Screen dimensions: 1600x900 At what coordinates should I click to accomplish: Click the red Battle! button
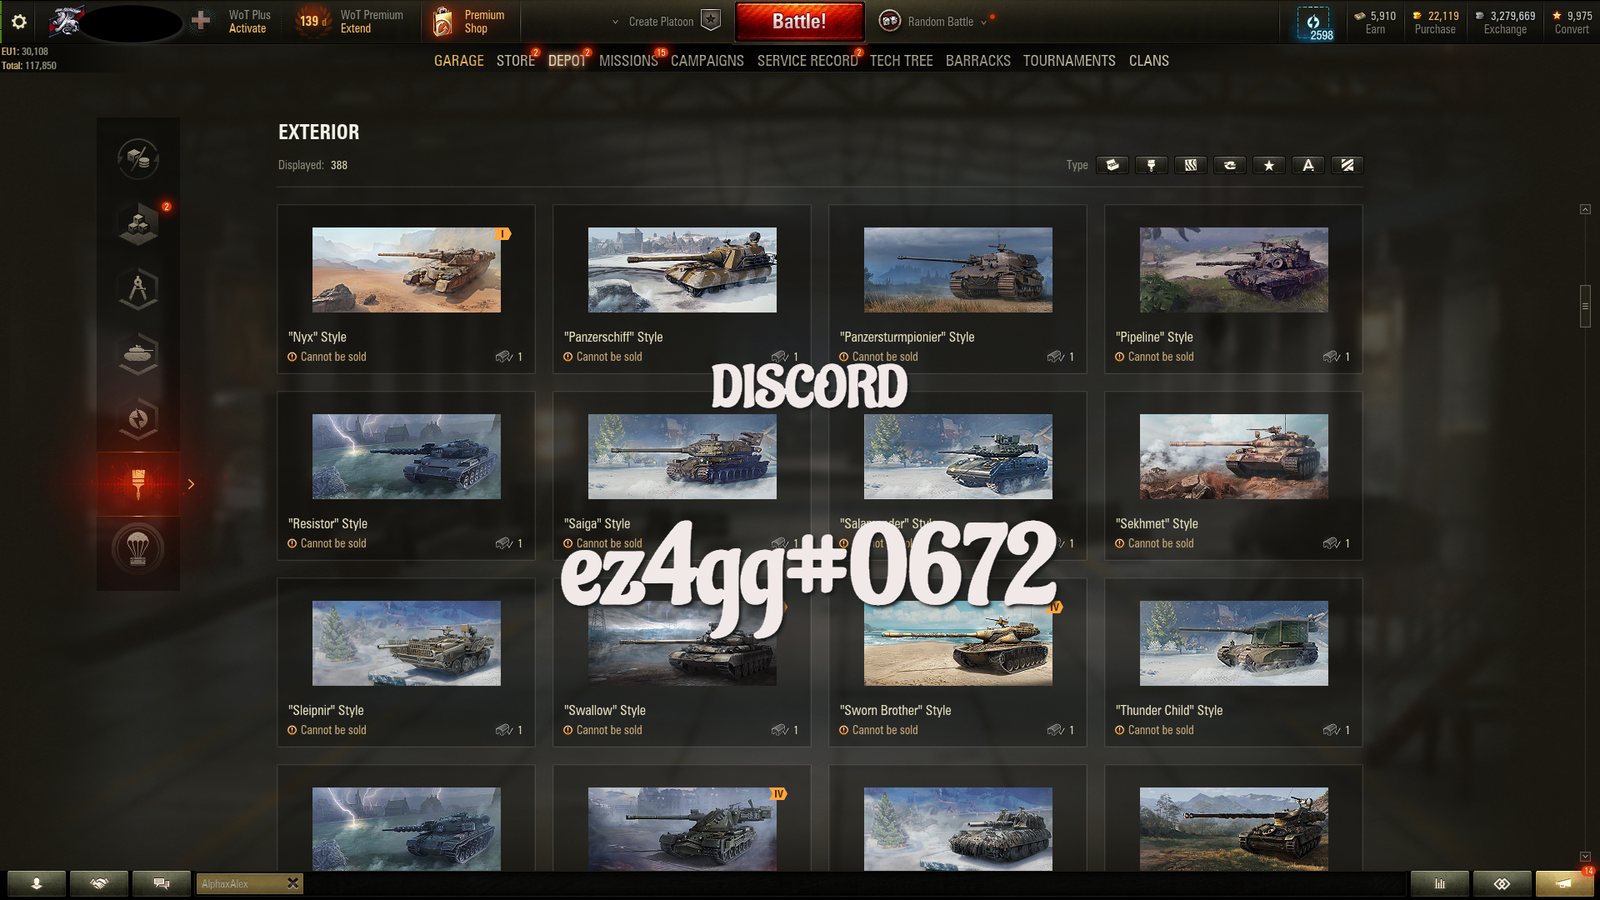[799, 21]
